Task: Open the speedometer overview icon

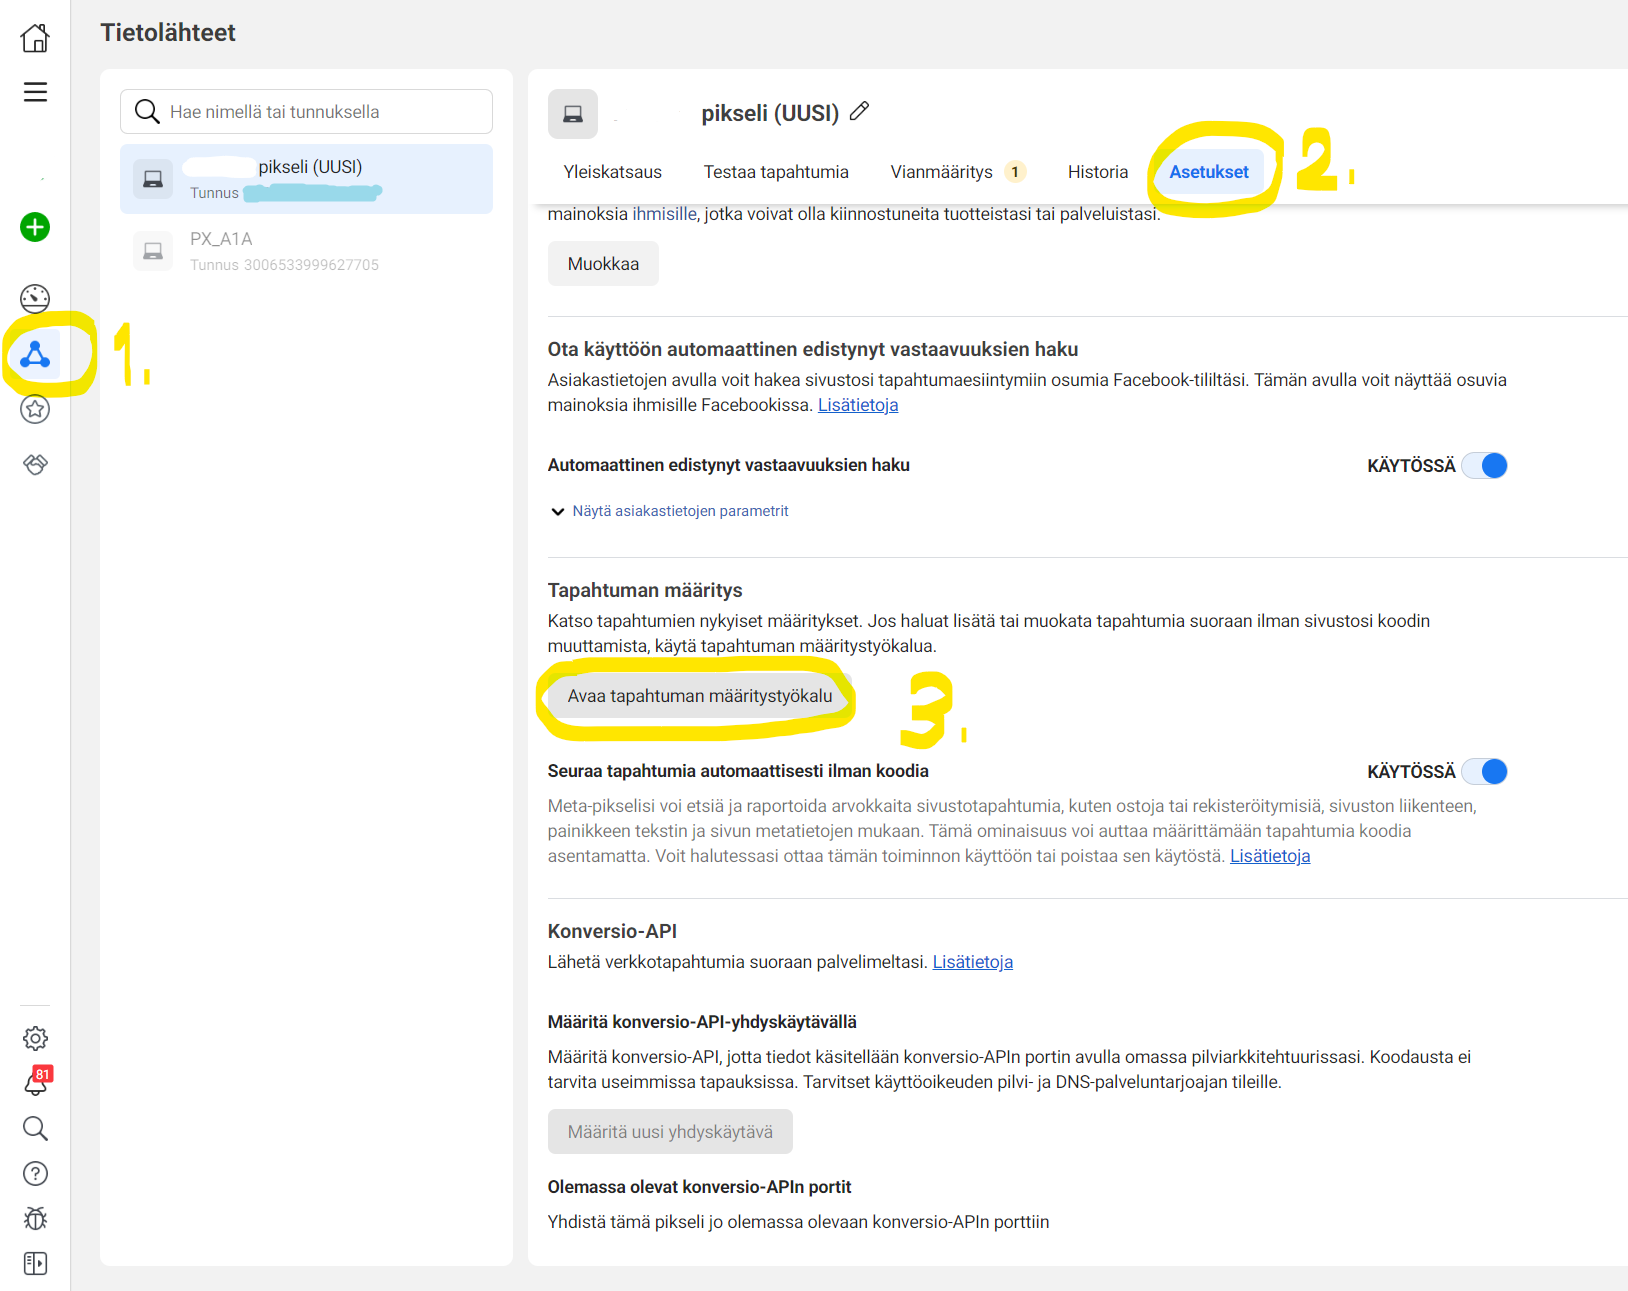Action: click(x=35, y=298)
